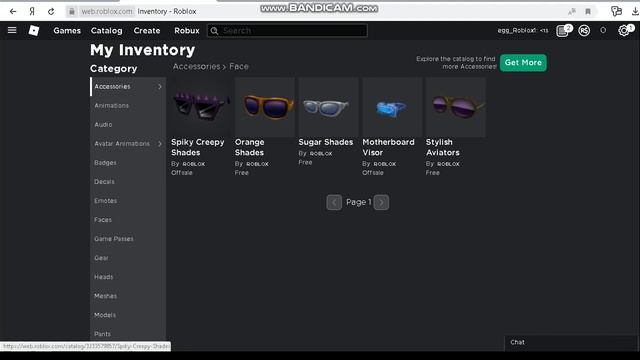Open Sugar Shades thumbnail
The image size is (640, 360).
pos(328,107)
